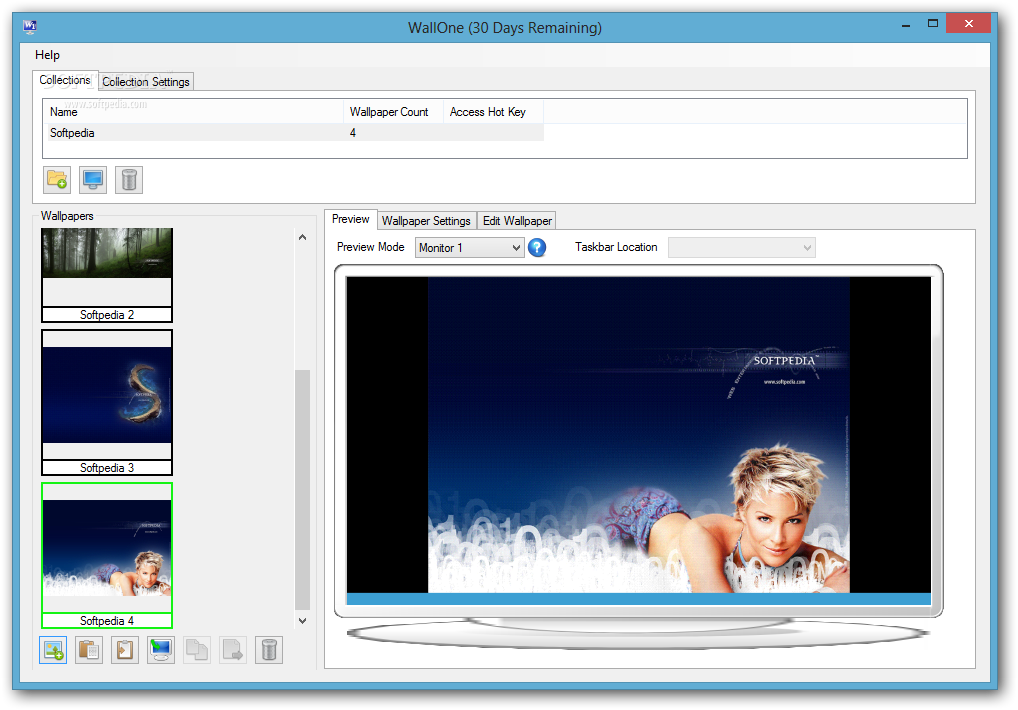
Task: Switch to the Collections tab
Action: click(65, 80)
